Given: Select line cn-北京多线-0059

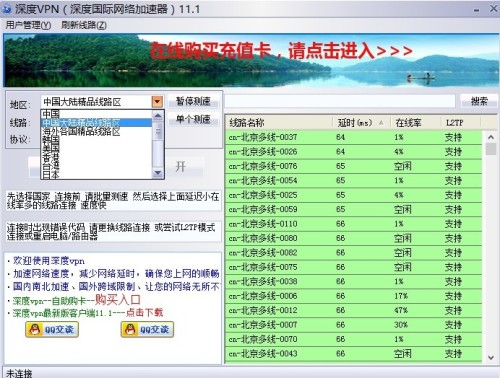Looking at the screenshot, I should pos(354,209).
